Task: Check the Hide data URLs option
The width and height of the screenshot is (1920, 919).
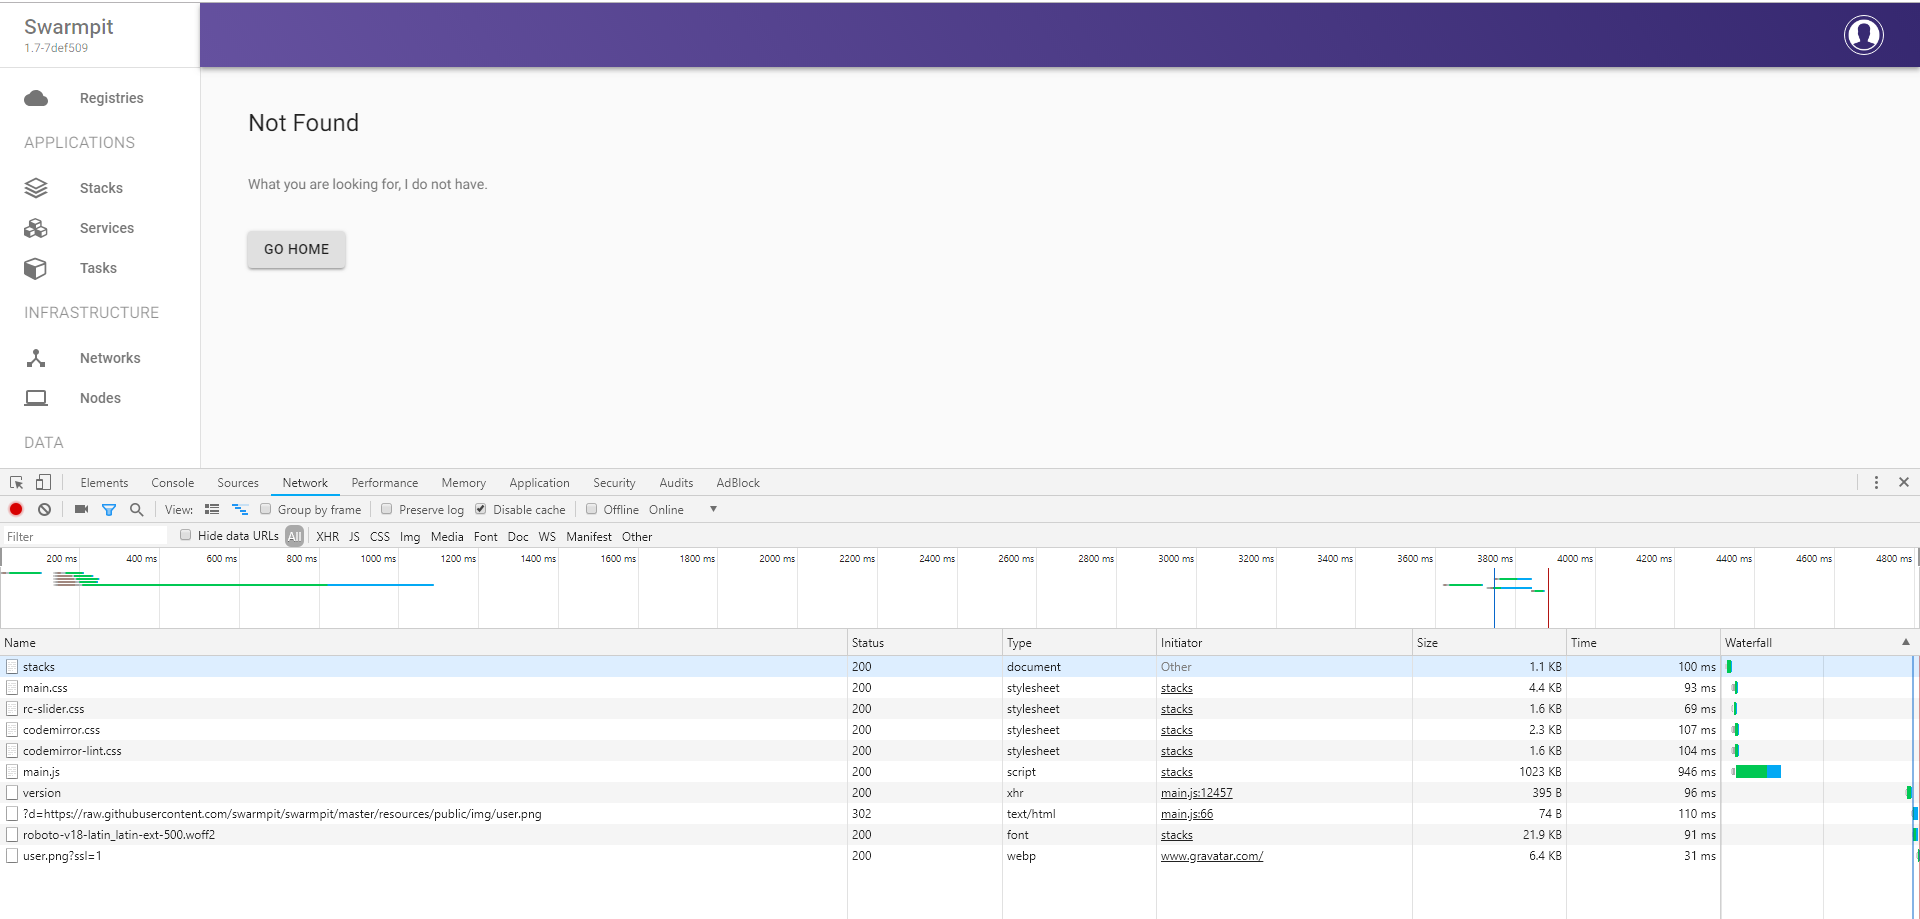Action: coord(186,535)
